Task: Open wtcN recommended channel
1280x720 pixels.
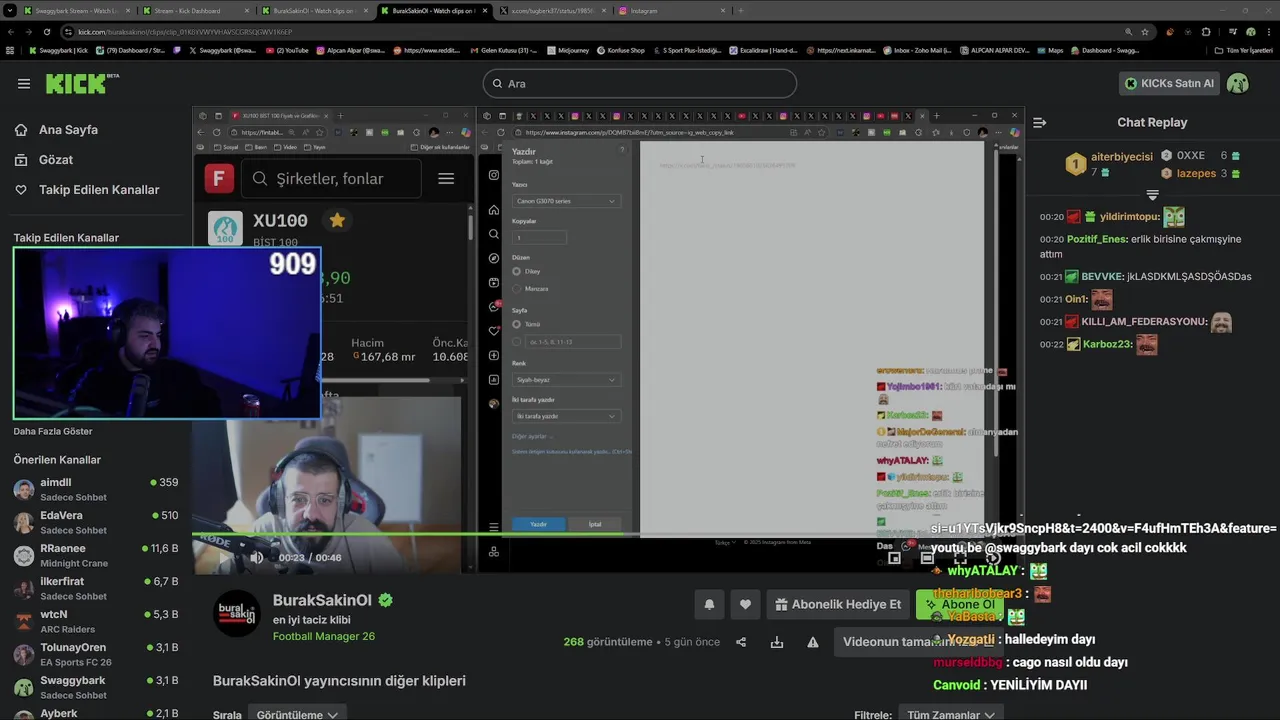Action: pos(96,621)
